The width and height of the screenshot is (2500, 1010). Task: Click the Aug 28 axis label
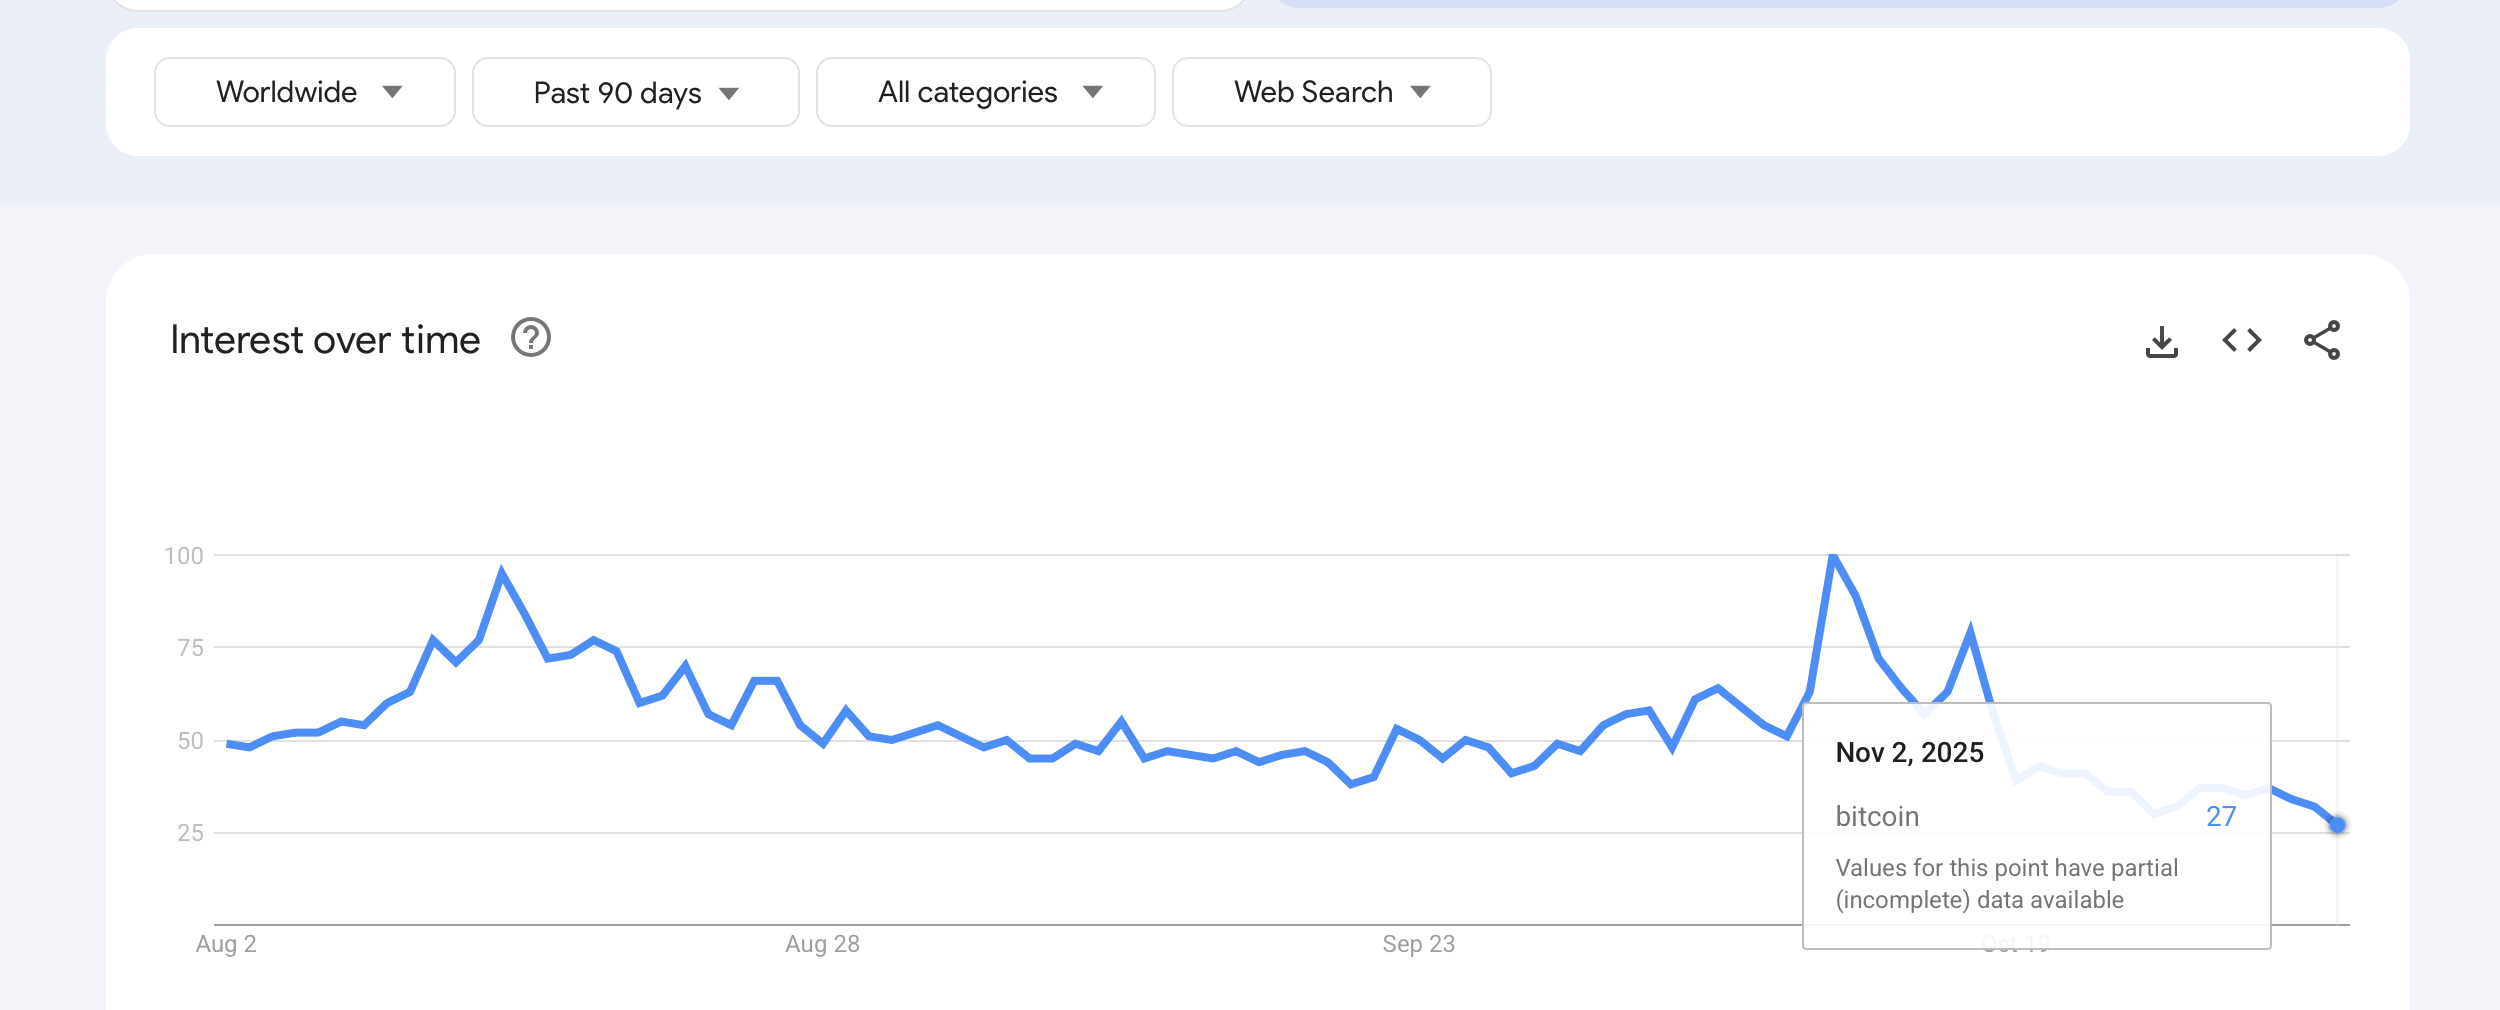825,943
